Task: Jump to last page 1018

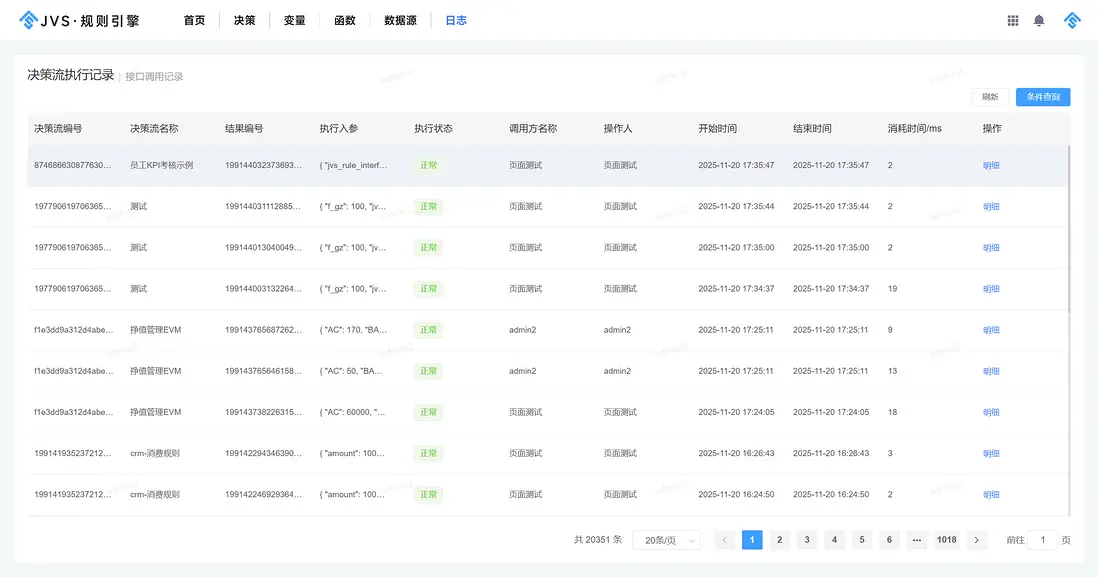Action: click(946, 540)
